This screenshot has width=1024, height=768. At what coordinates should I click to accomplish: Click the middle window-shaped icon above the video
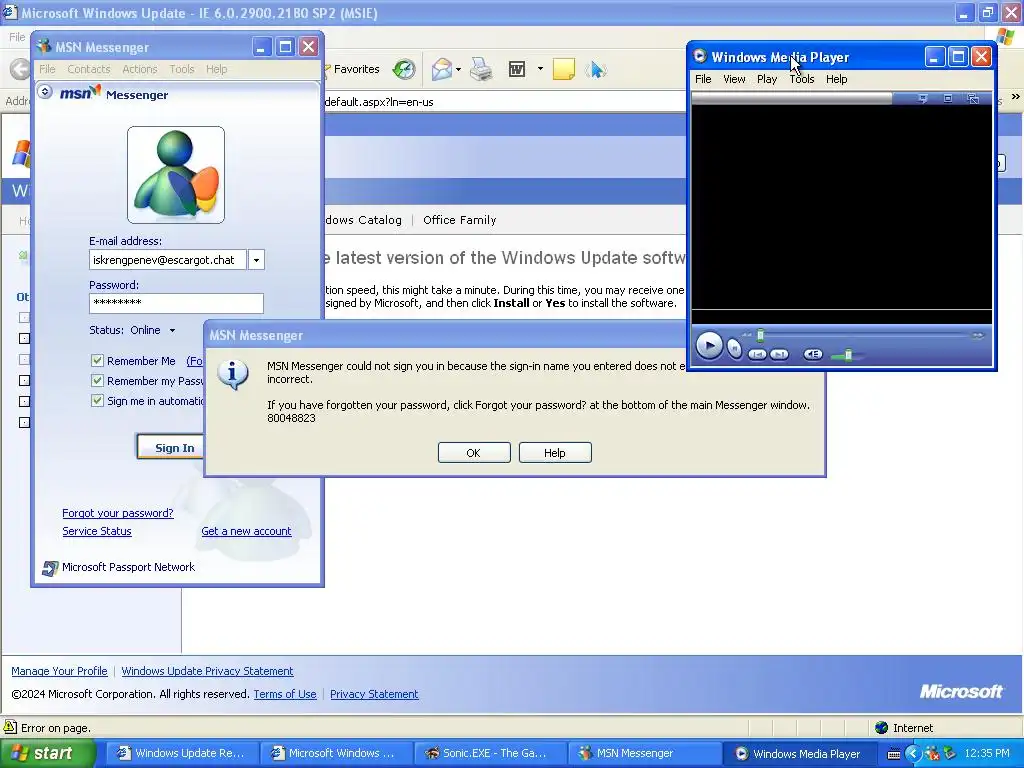(x=948, y=99)
